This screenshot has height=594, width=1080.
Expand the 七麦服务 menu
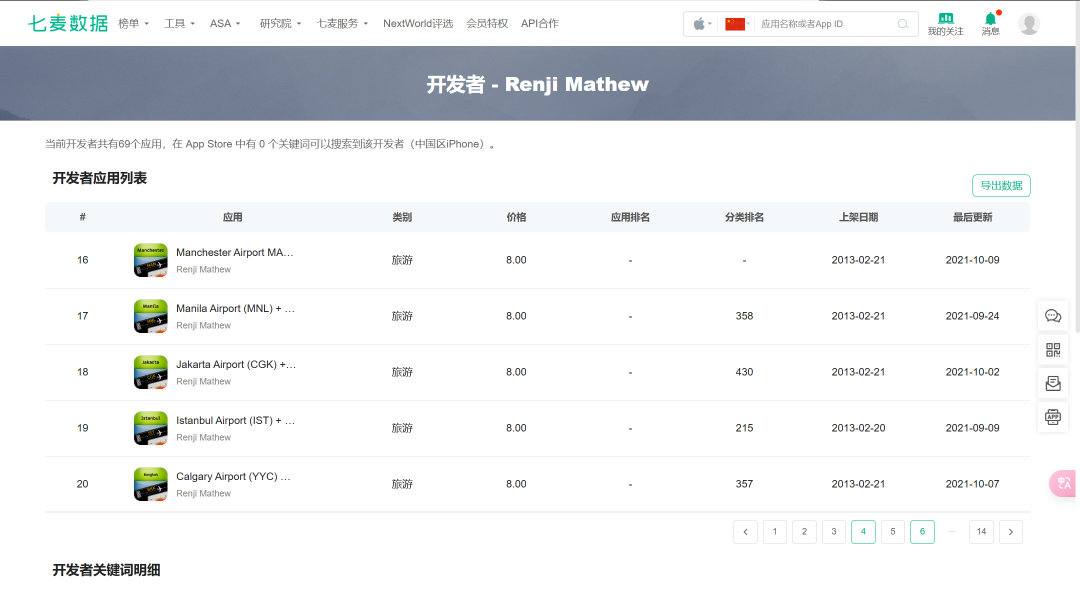[x=342, y=23]
